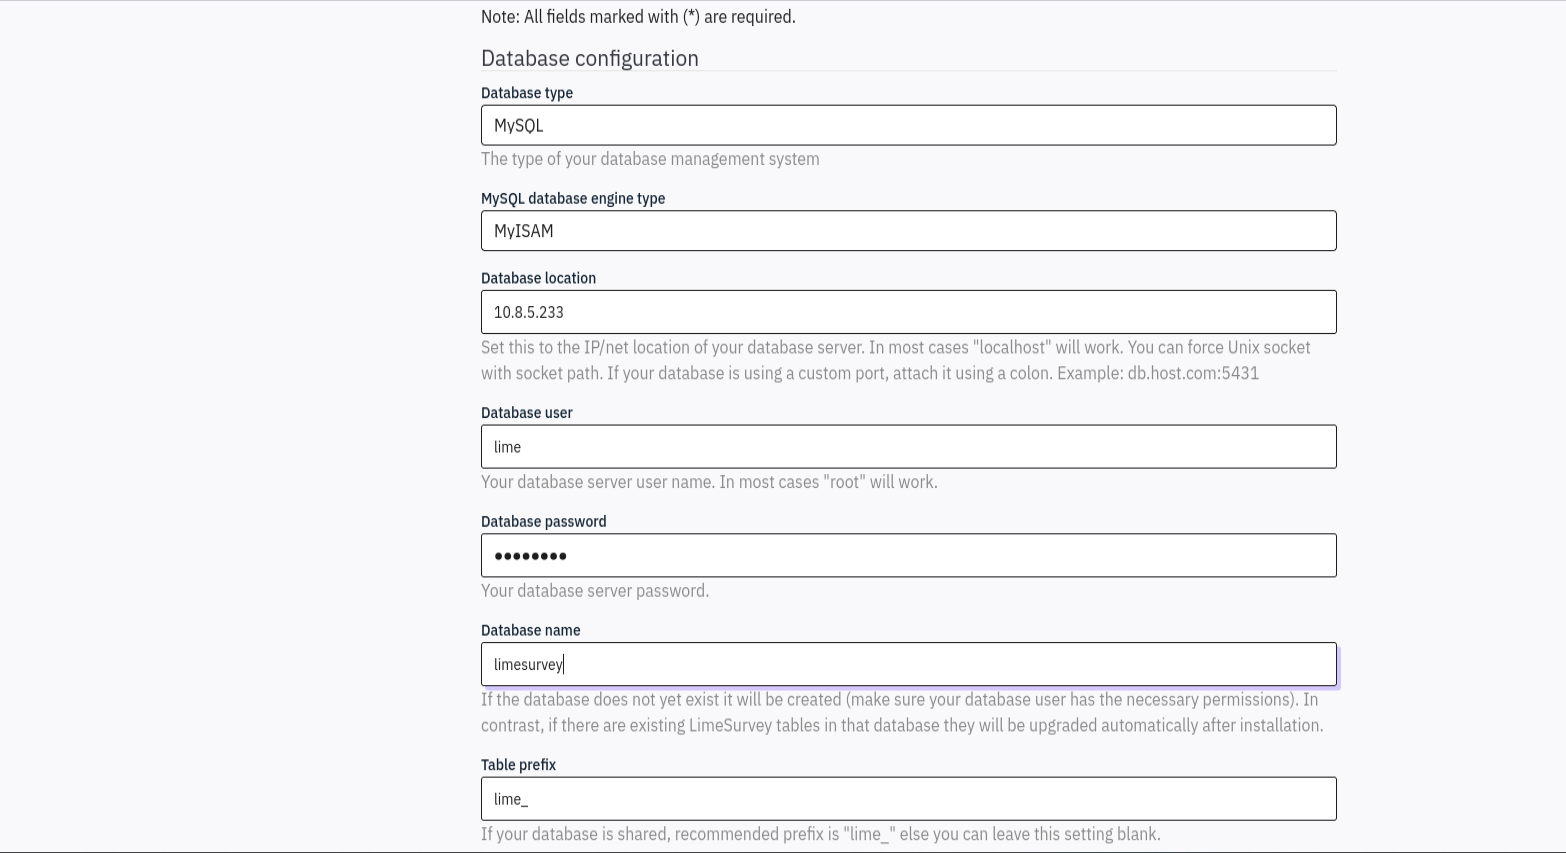Screen dimensions: 1566x853
Task: Click the "MySQL database engine type" label
Action: 573,198
